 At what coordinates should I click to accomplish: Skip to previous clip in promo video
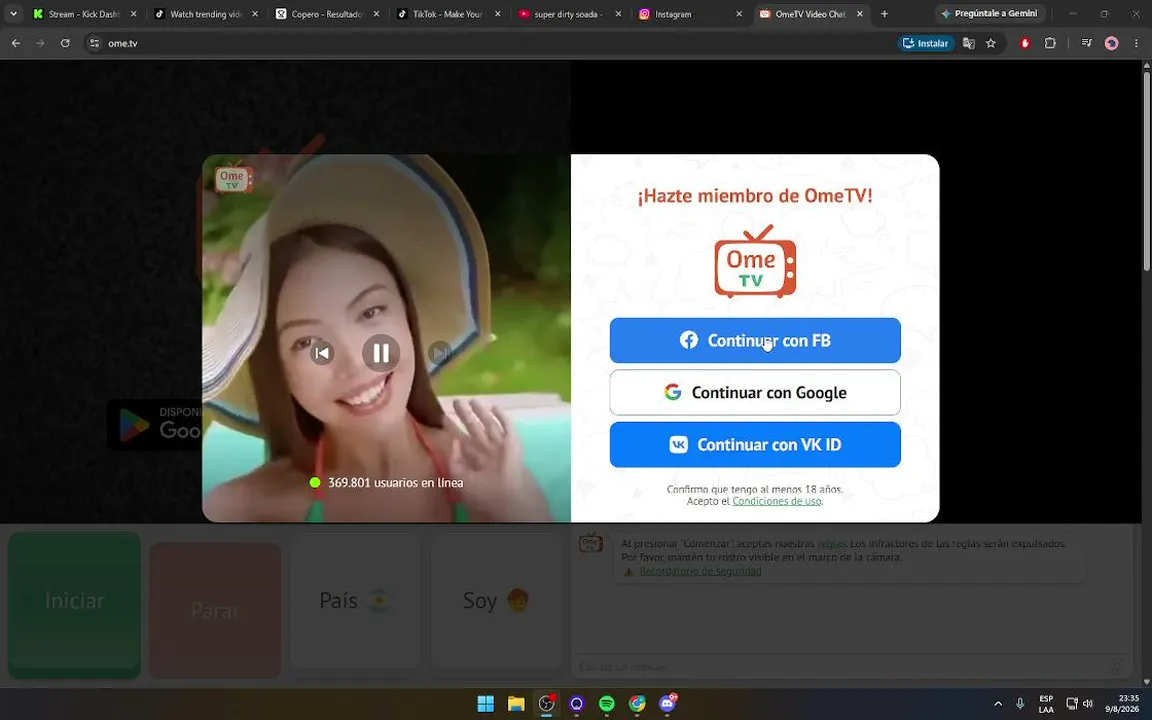click(322, 353)
